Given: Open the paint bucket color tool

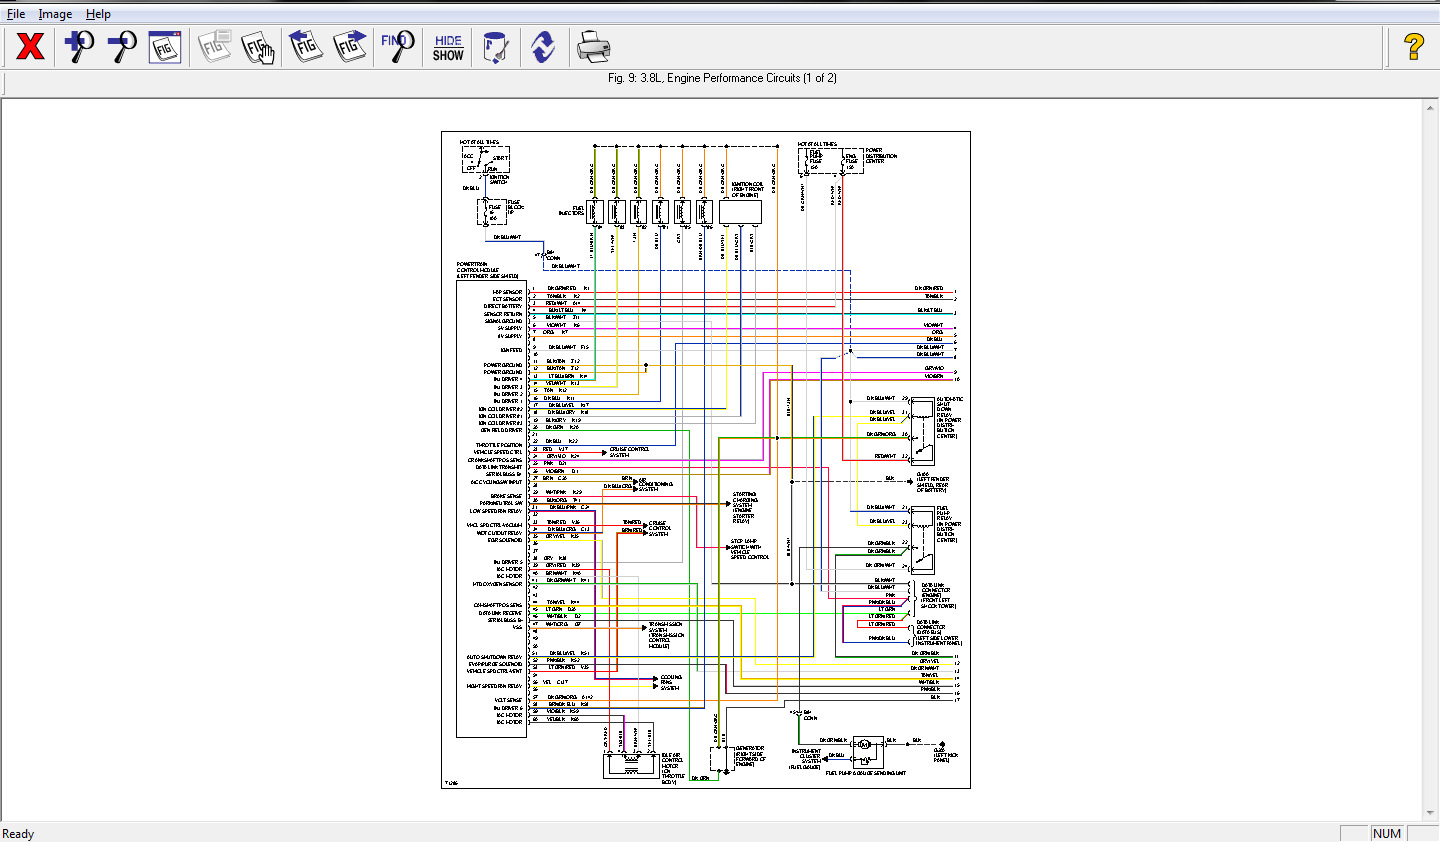Looking at the screenshot, I should (x=495, y=46).
